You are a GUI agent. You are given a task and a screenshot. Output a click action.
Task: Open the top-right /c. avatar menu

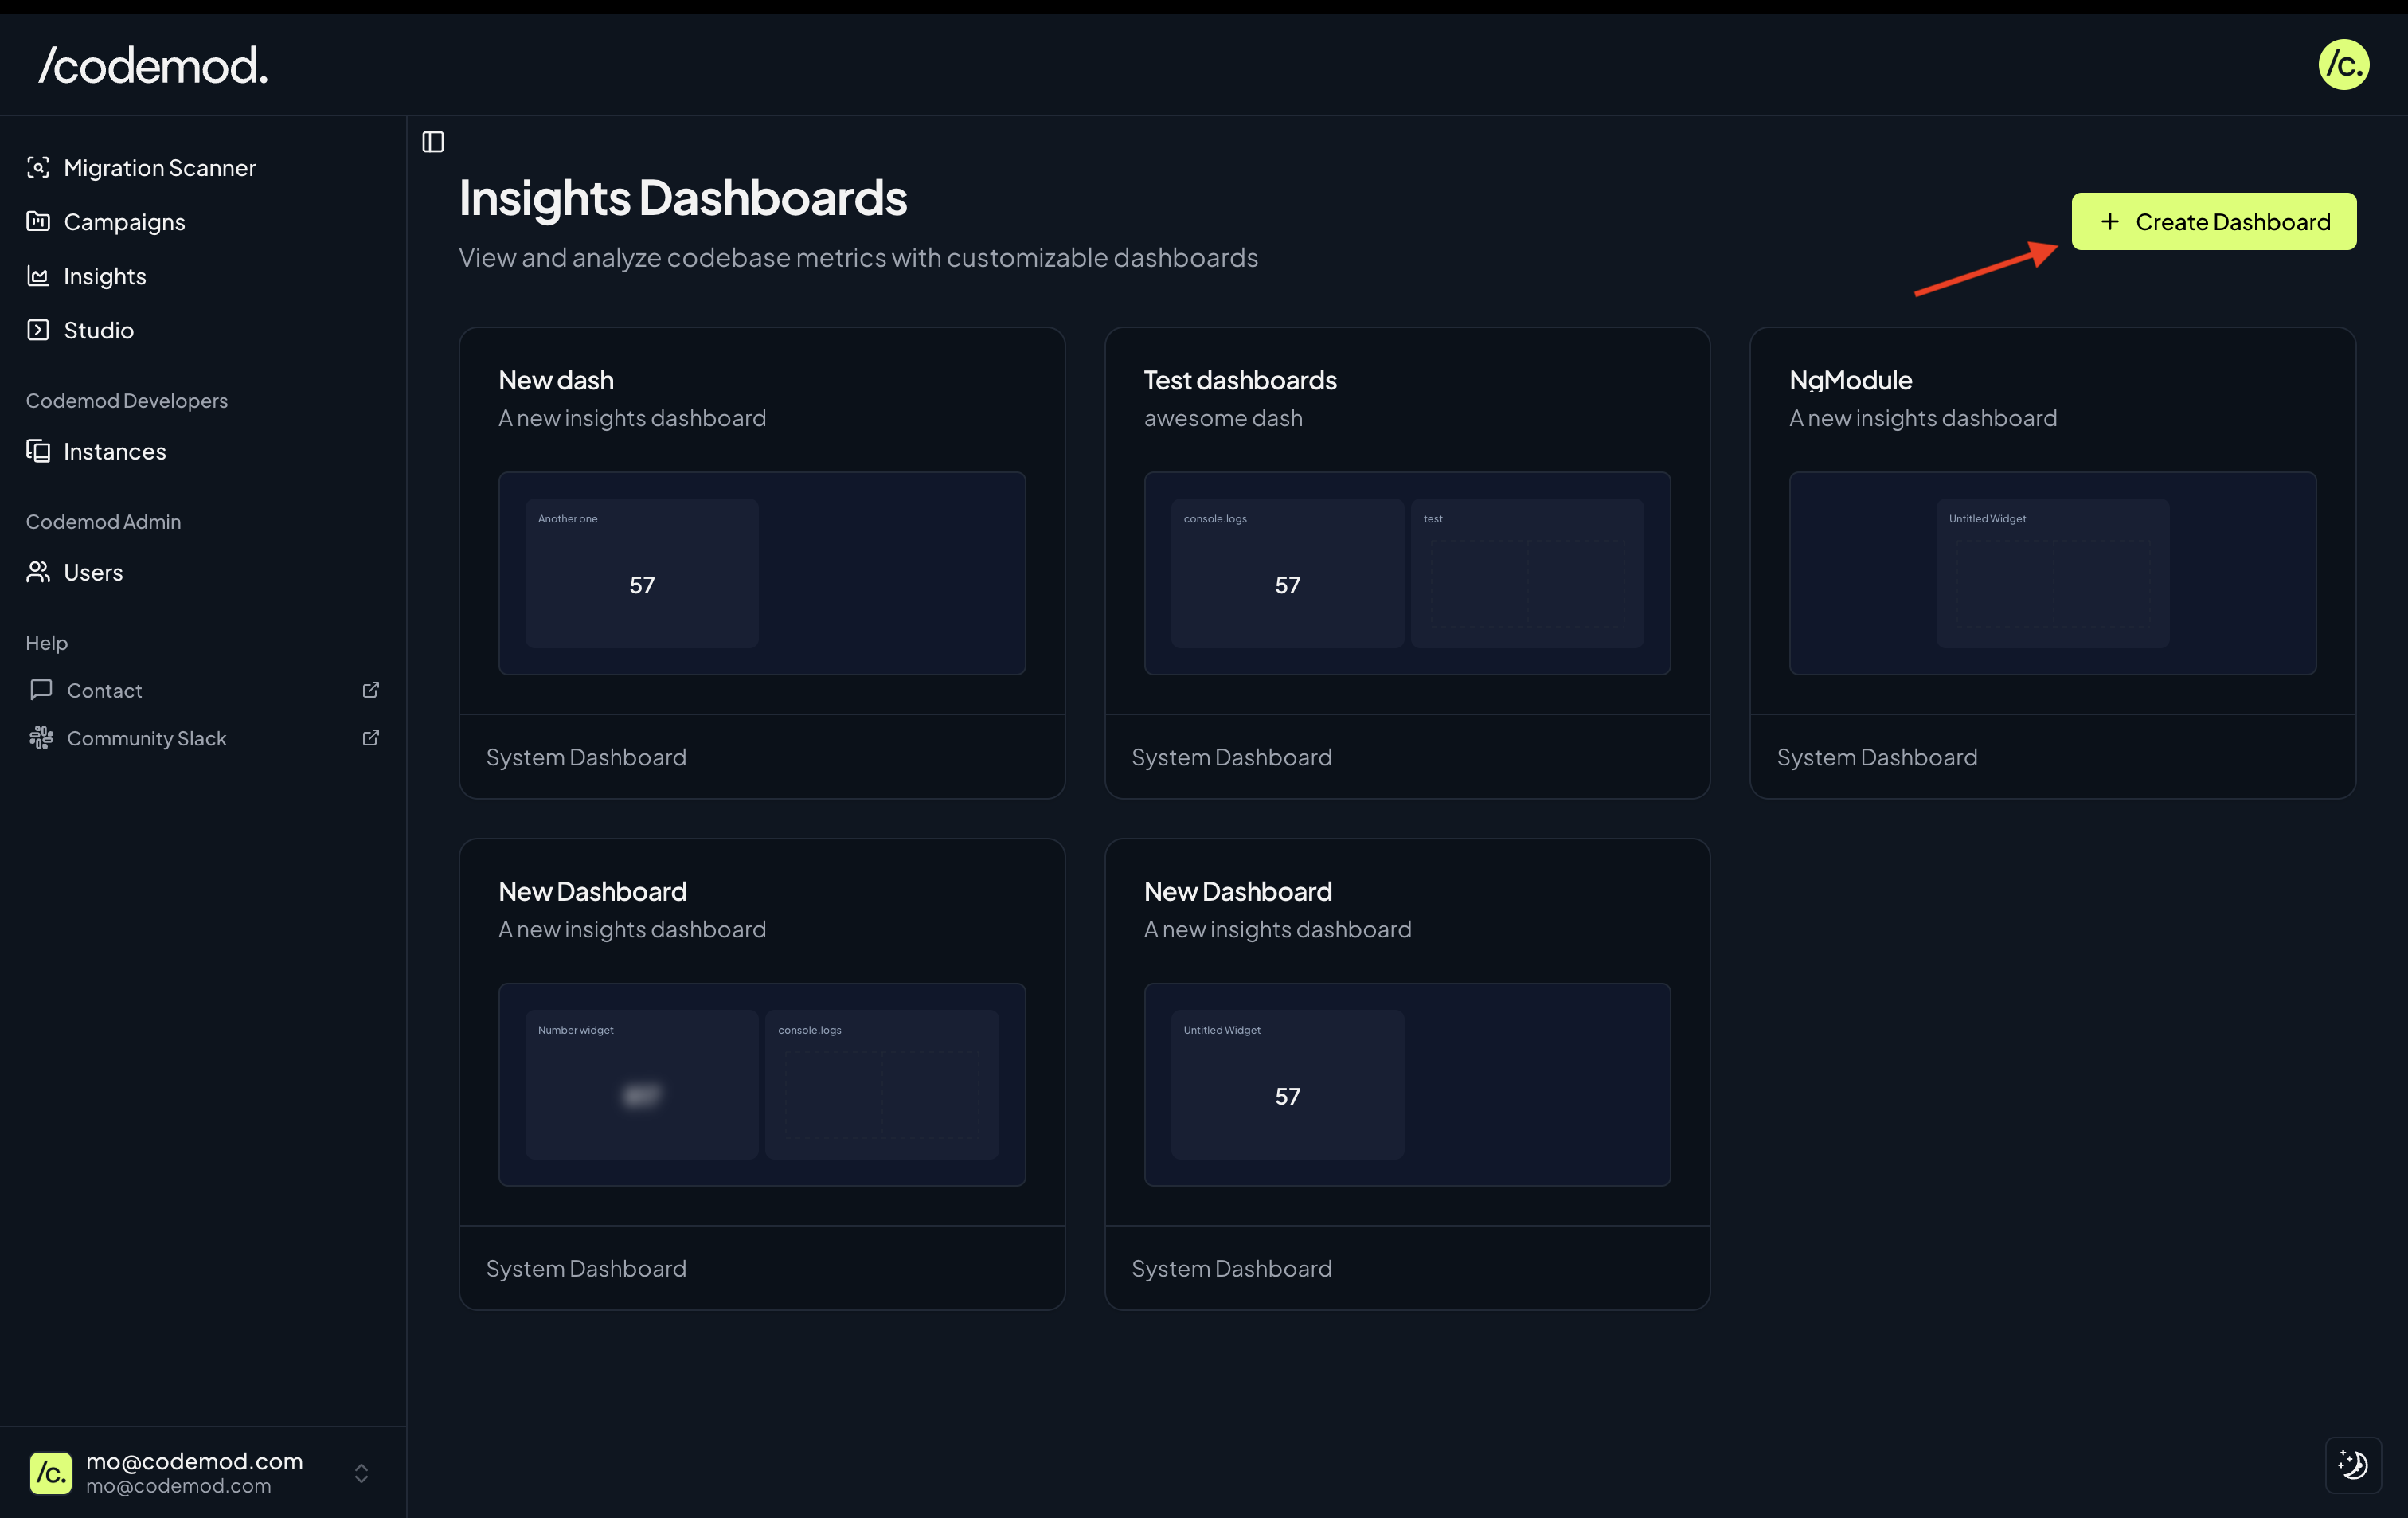click(x=2343, y=65)
